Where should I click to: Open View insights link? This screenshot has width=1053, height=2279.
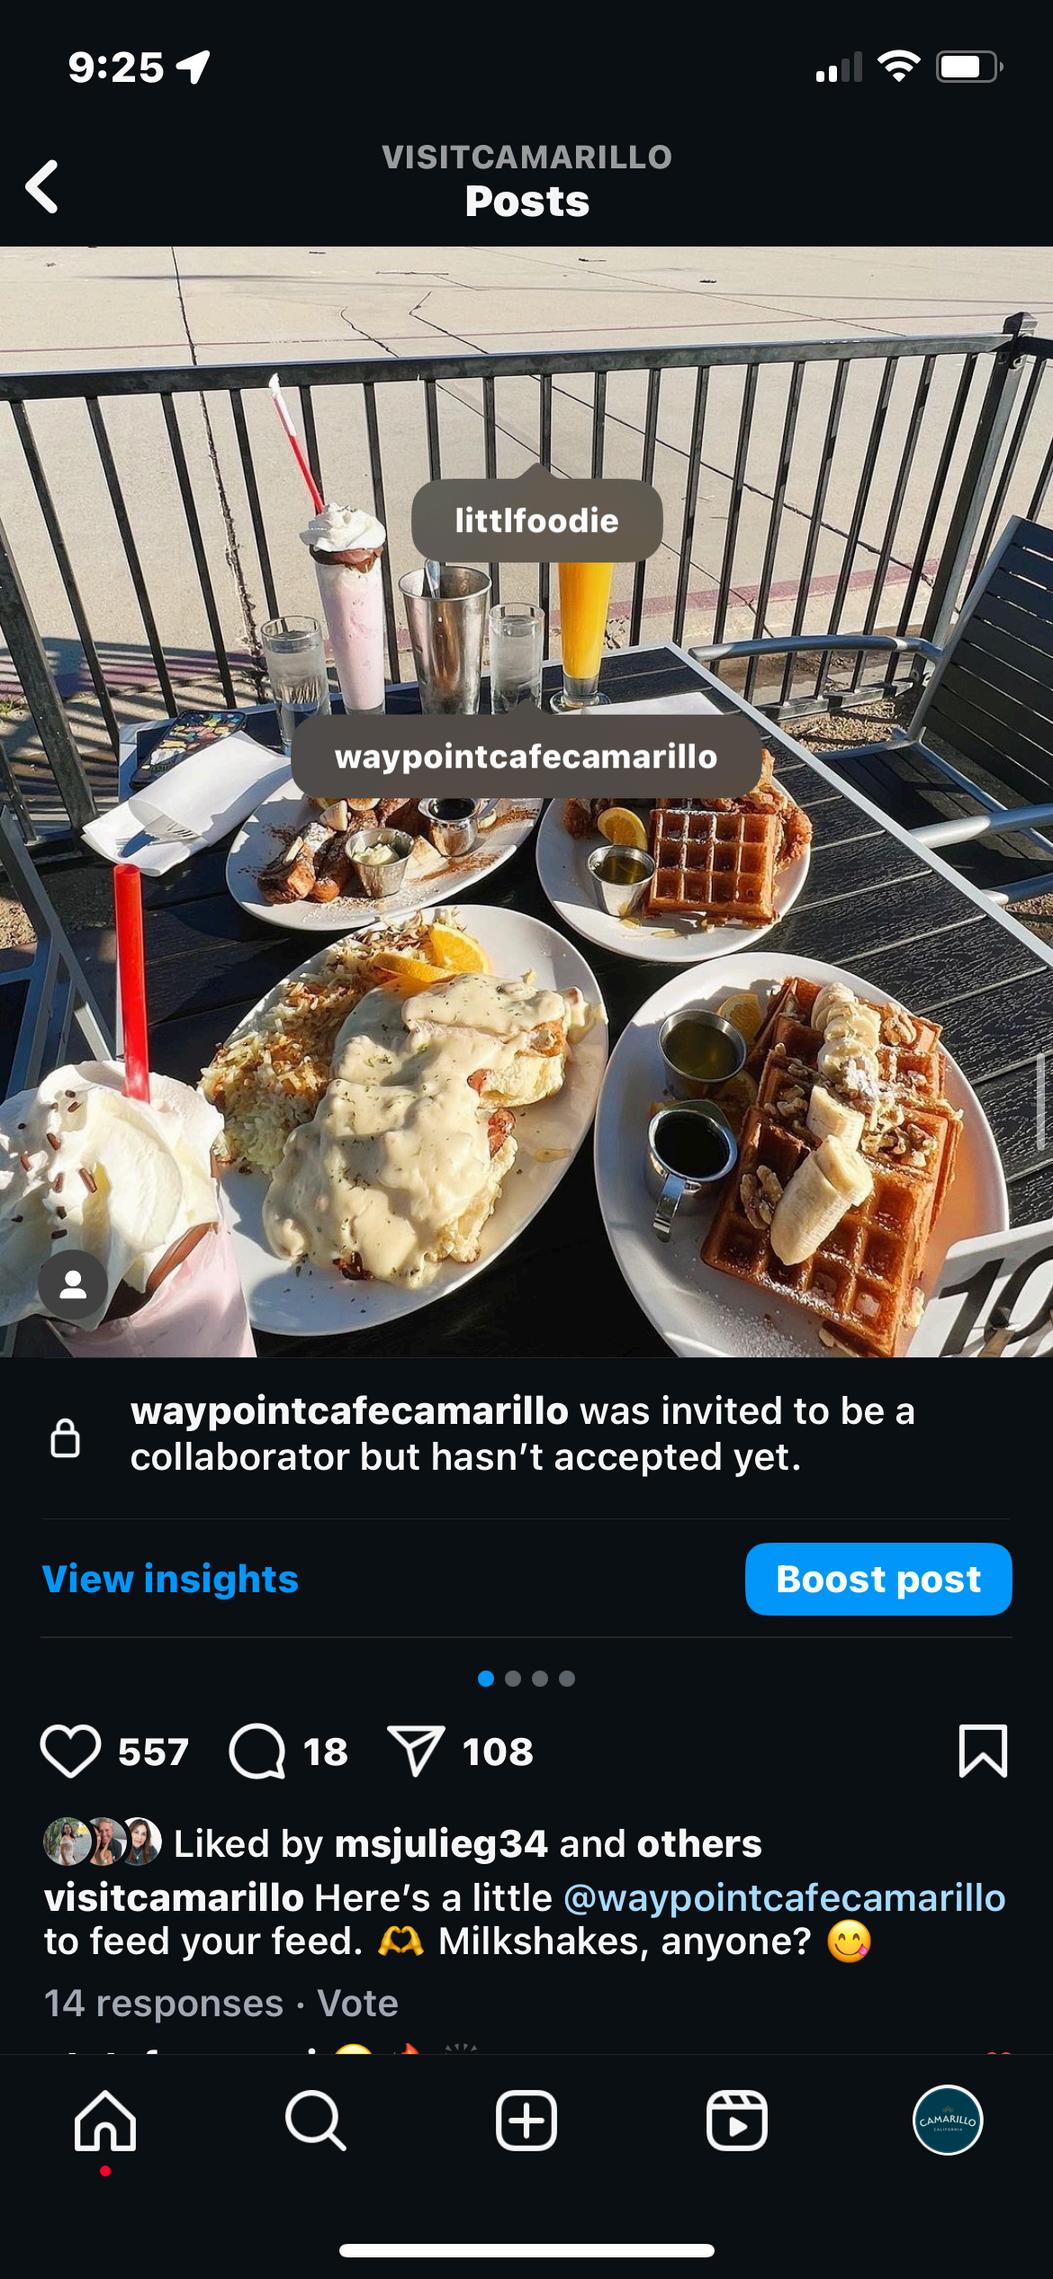[170, 1578]
